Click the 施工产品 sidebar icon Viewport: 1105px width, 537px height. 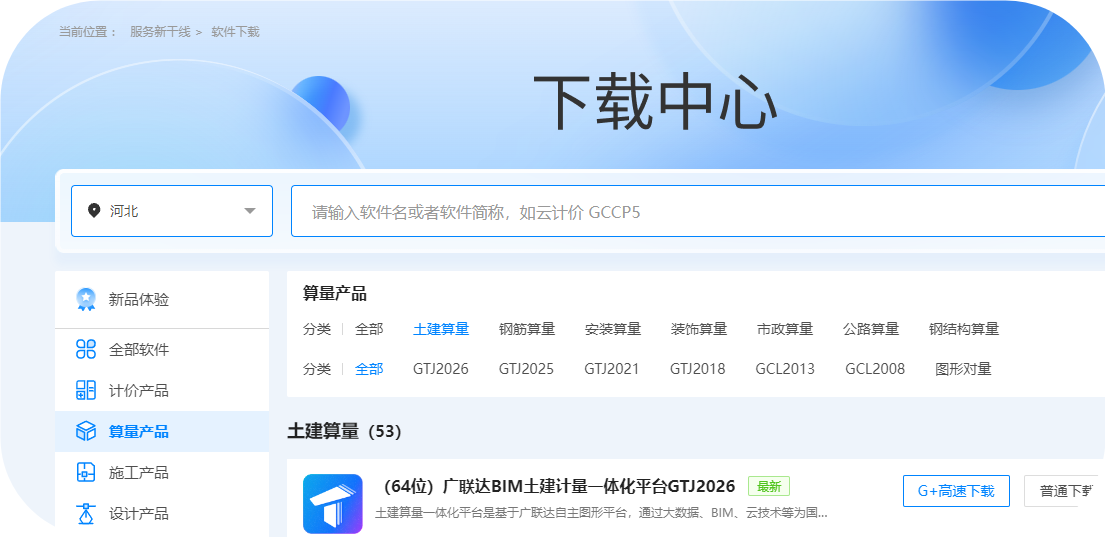pyautogui.click(x=86, y=472)
